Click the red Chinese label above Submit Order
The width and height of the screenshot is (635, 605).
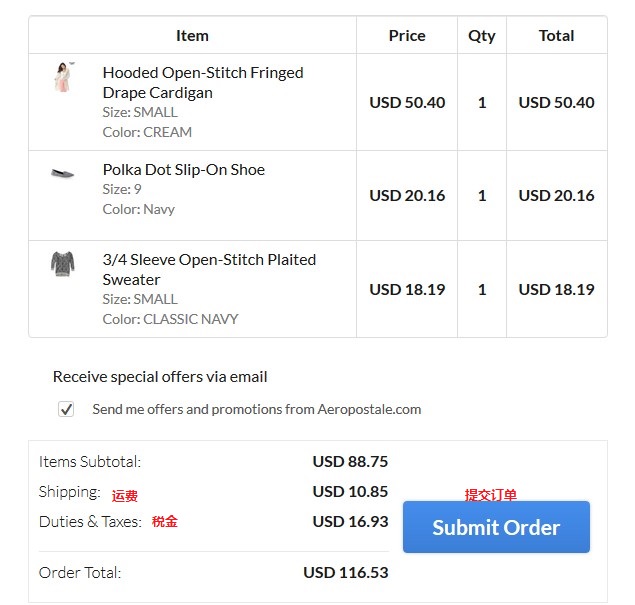[x=490, y=495]
